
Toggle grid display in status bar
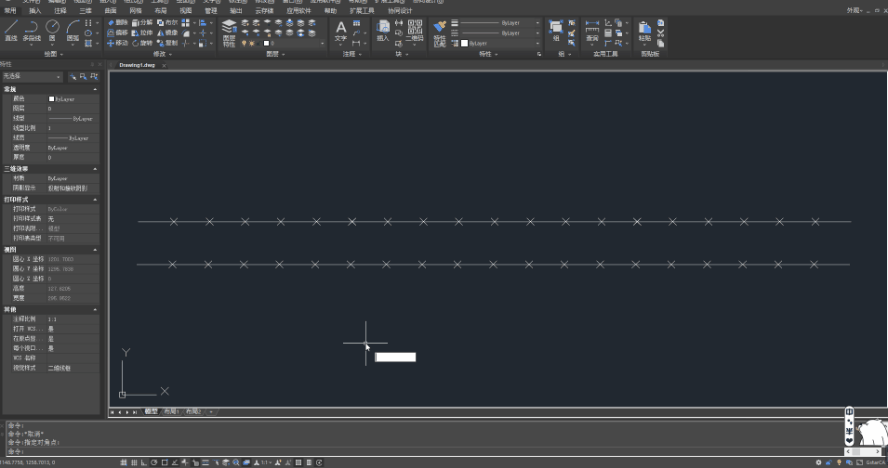(x=134, y=463)
